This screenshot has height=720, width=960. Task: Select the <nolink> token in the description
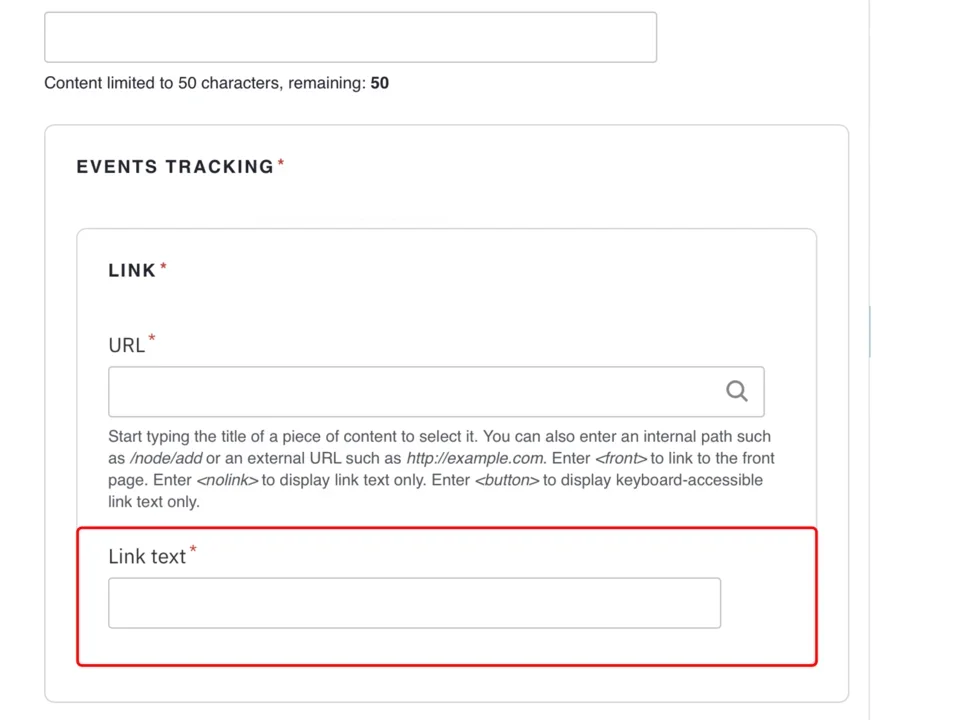(x=226, y=480)
